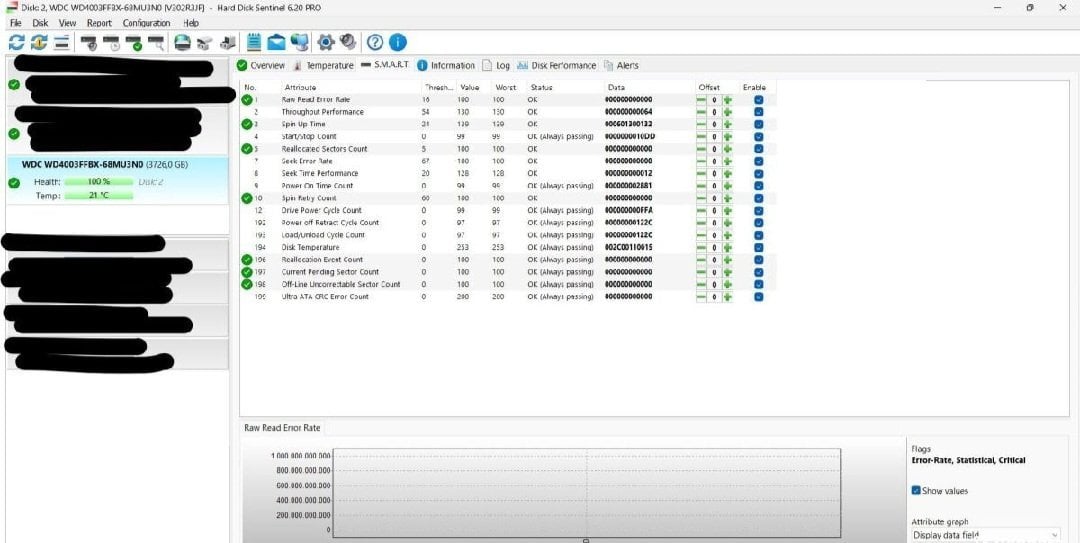
Task: Click the green minus offset on Seek Error Rate row
Action: pyautogui.click(x=701, y=161)
